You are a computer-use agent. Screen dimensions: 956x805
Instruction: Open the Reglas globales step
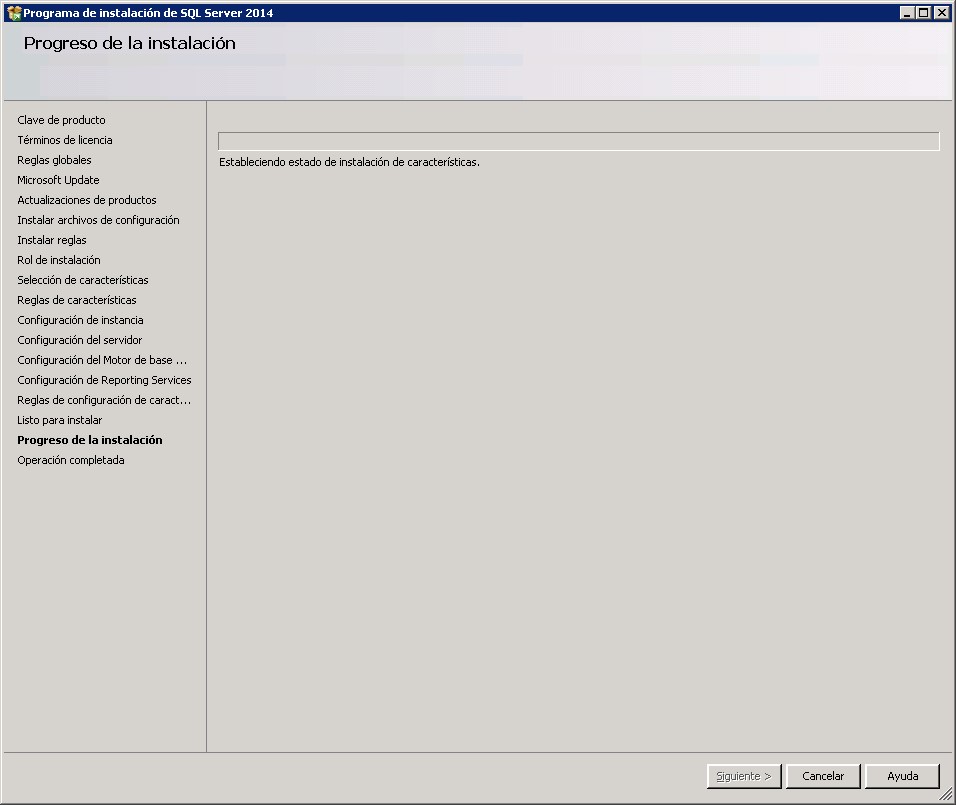tap(54, 160)
